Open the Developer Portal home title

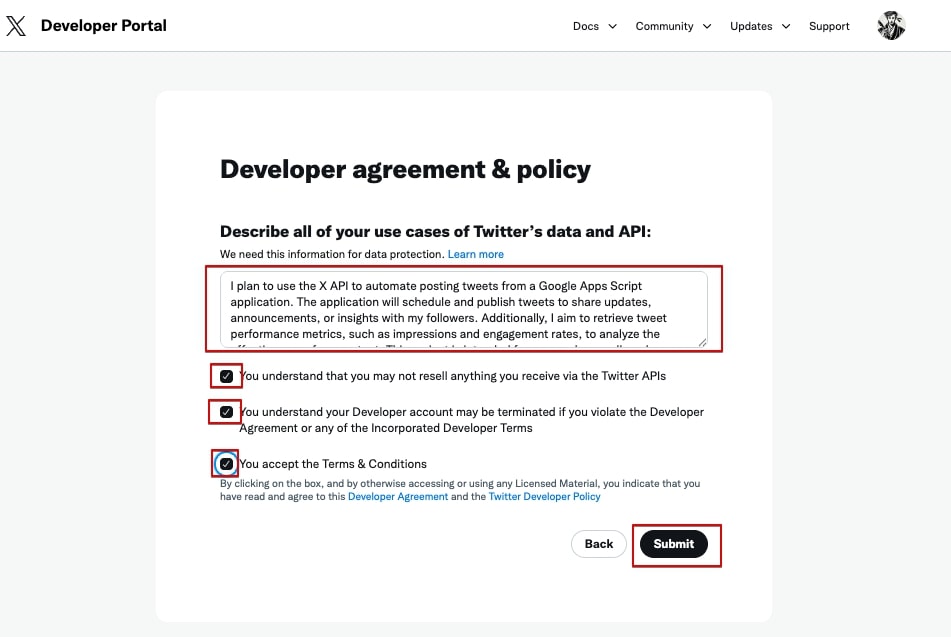tap(104, 25)
